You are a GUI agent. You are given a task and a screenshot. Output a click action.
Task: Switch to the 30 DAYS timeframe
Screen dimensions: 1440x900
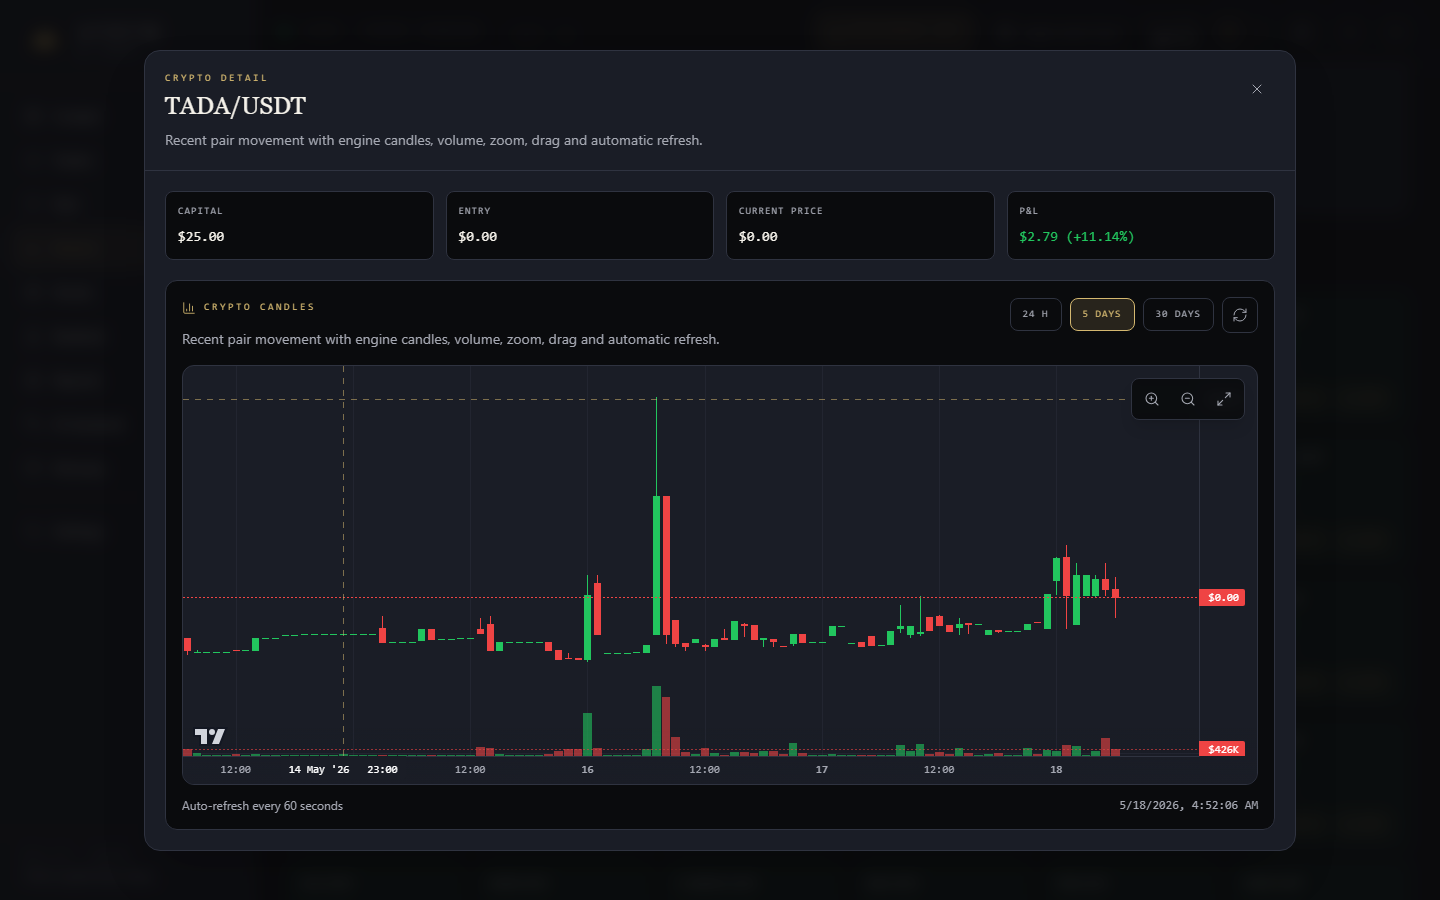[x=1178, y=314]
